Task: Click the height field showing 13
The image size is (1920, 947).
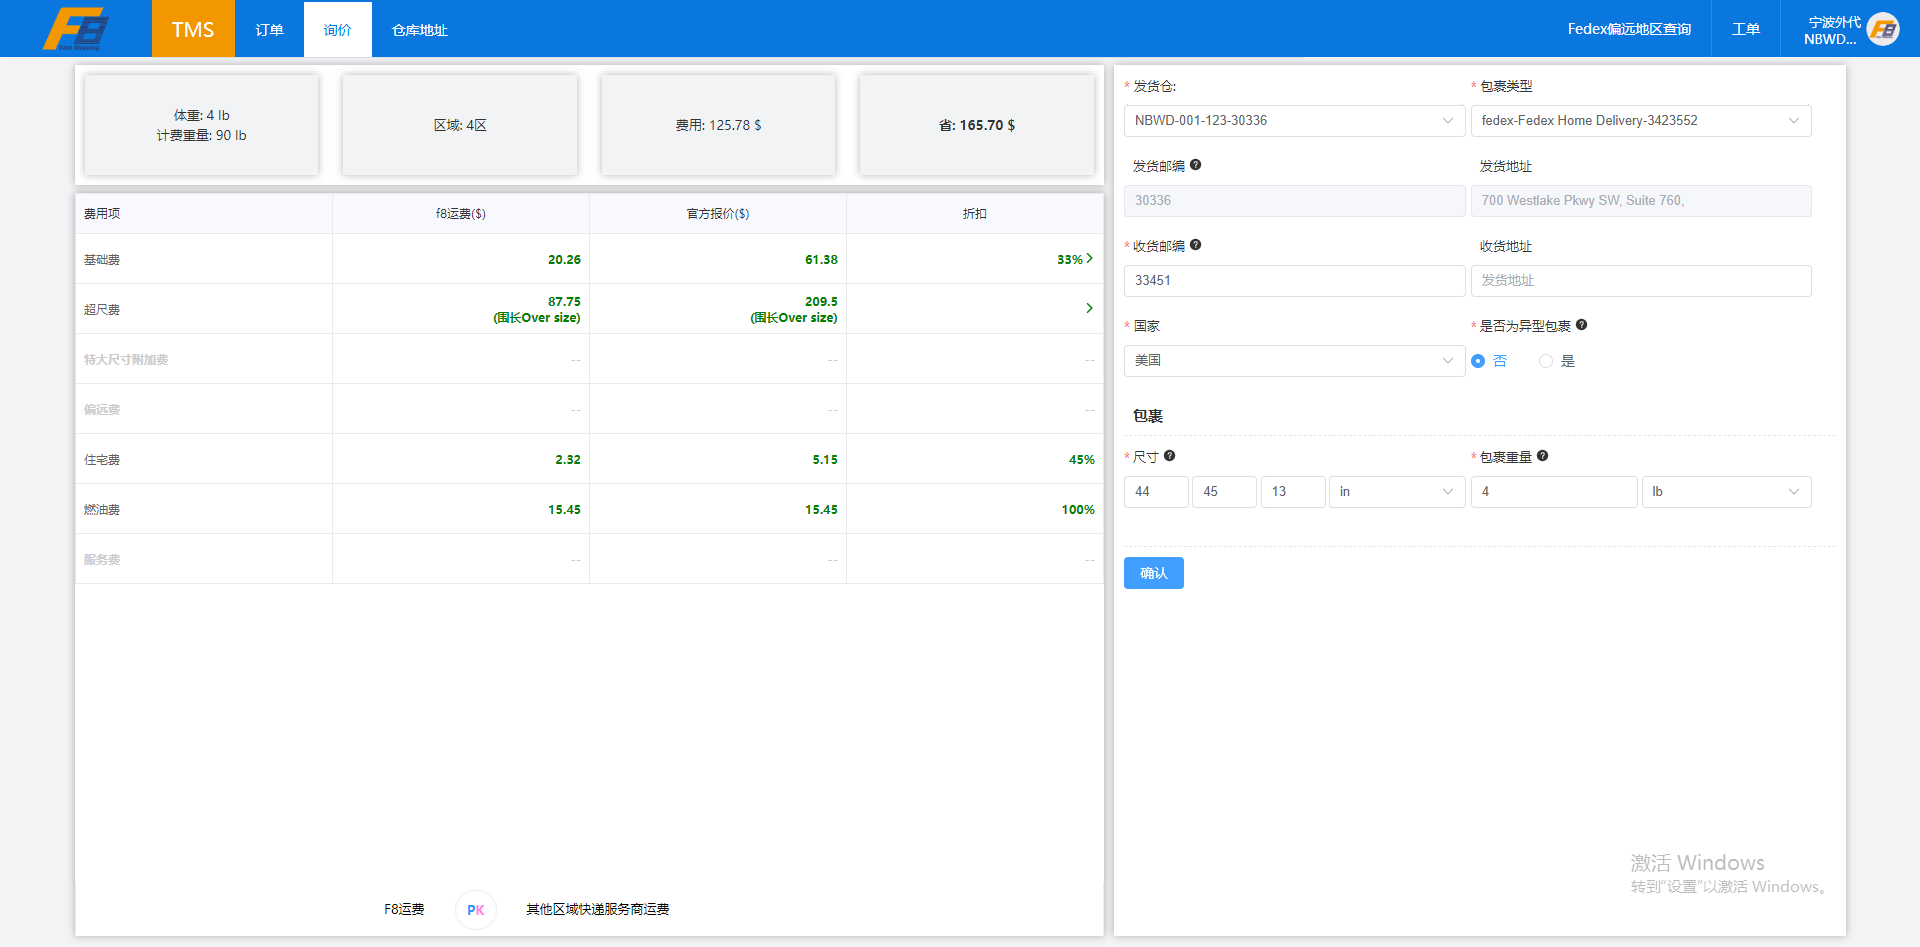Action: pos(1293,492)
